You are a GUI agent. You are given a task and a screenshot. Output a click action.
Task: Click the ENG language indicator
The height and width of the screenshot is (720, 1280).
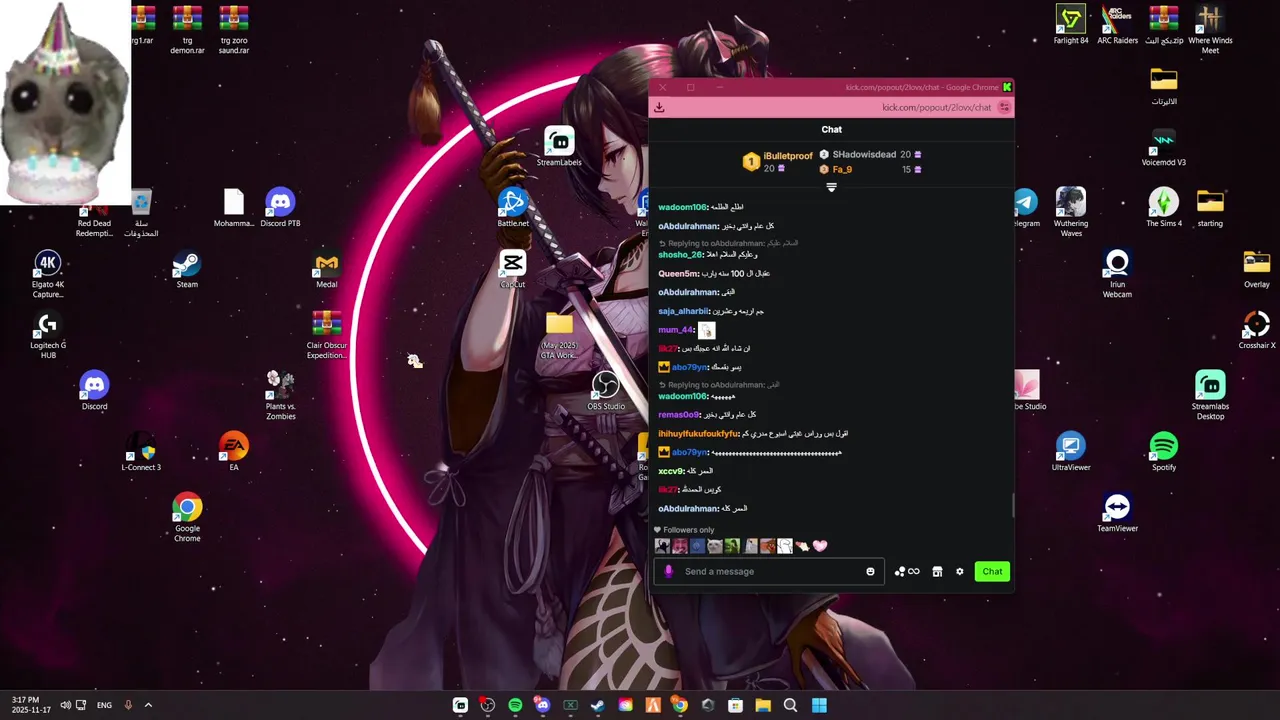point(104,706)
